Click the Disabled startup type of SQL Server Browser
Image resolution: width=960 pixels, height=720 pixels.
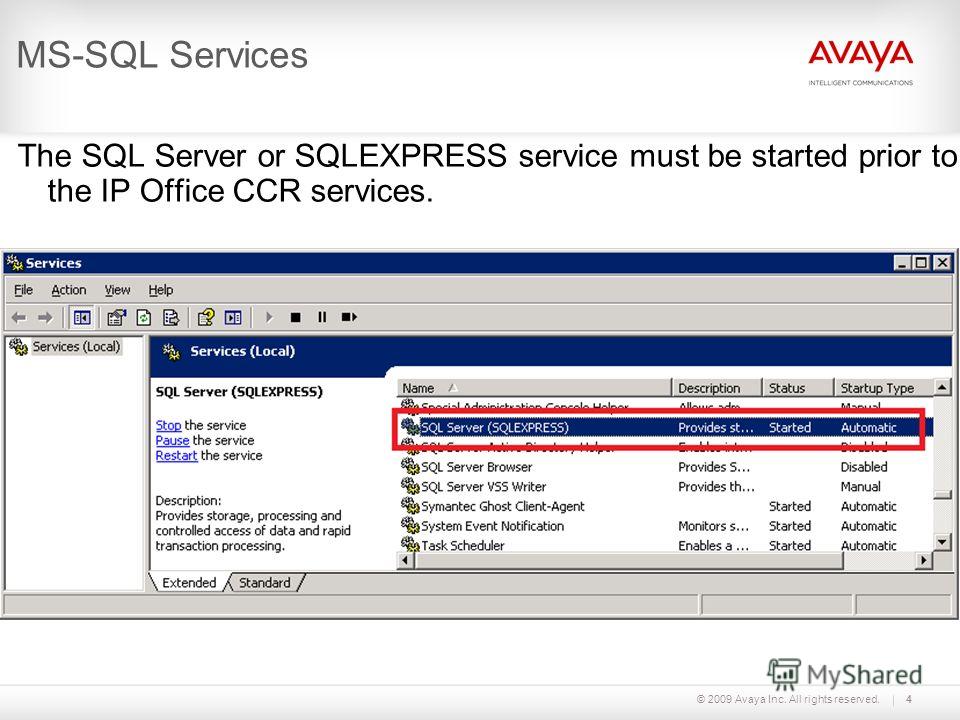click(864, 467)
